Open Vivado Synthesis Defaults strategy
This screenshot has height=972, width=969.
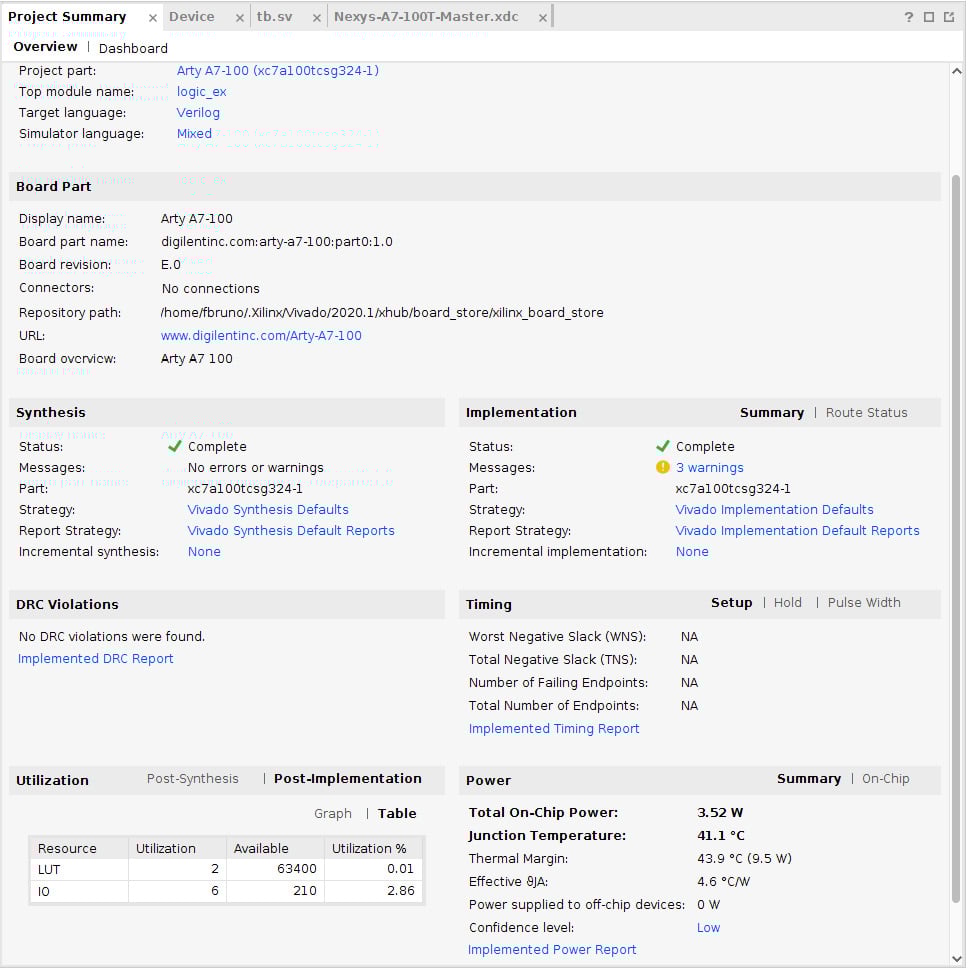268,510
